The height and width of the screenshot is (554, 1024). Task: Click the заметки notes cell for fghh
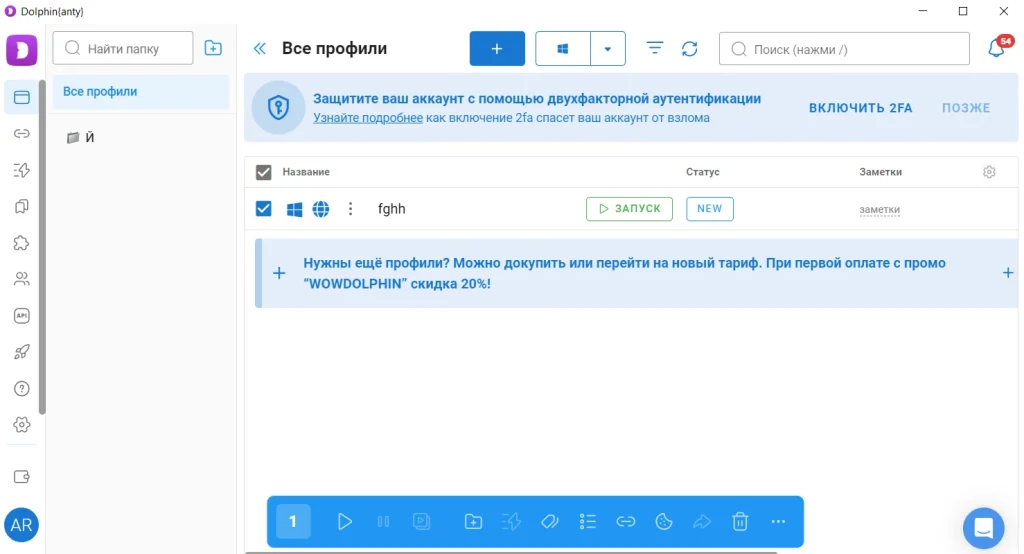coord(879,210)
